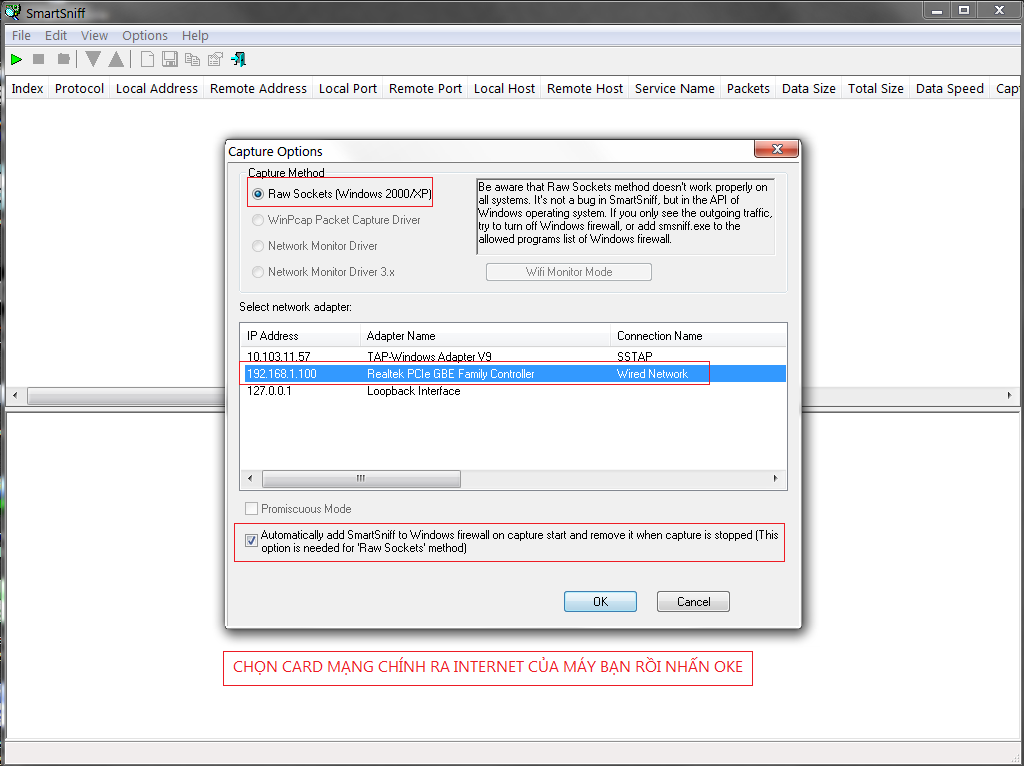The image size is (1024, 768).
Task: Click the Exit door icon in toolbar
Action: coord(238,60)
